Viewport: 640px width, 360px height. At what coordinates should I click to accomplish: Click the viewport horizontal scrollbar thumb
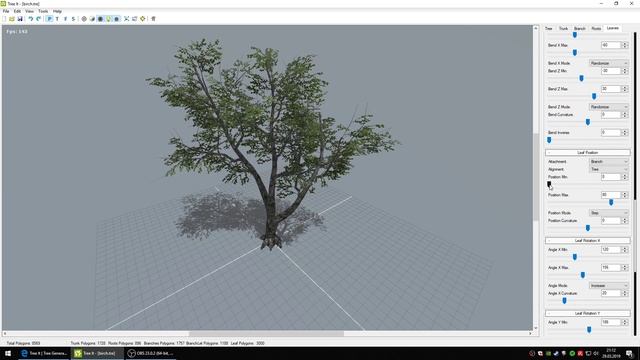click(x=266, y=334)
